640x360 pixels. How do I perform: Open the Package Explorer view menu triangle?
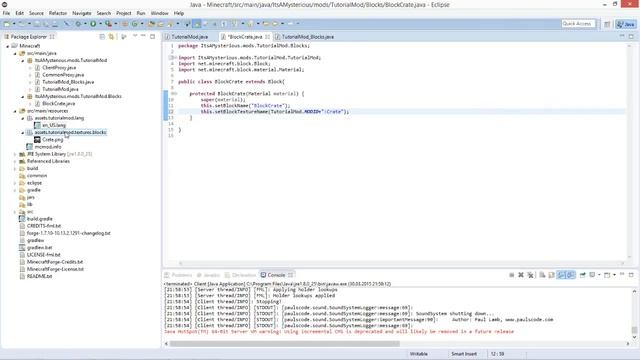[x=135, y=36]
